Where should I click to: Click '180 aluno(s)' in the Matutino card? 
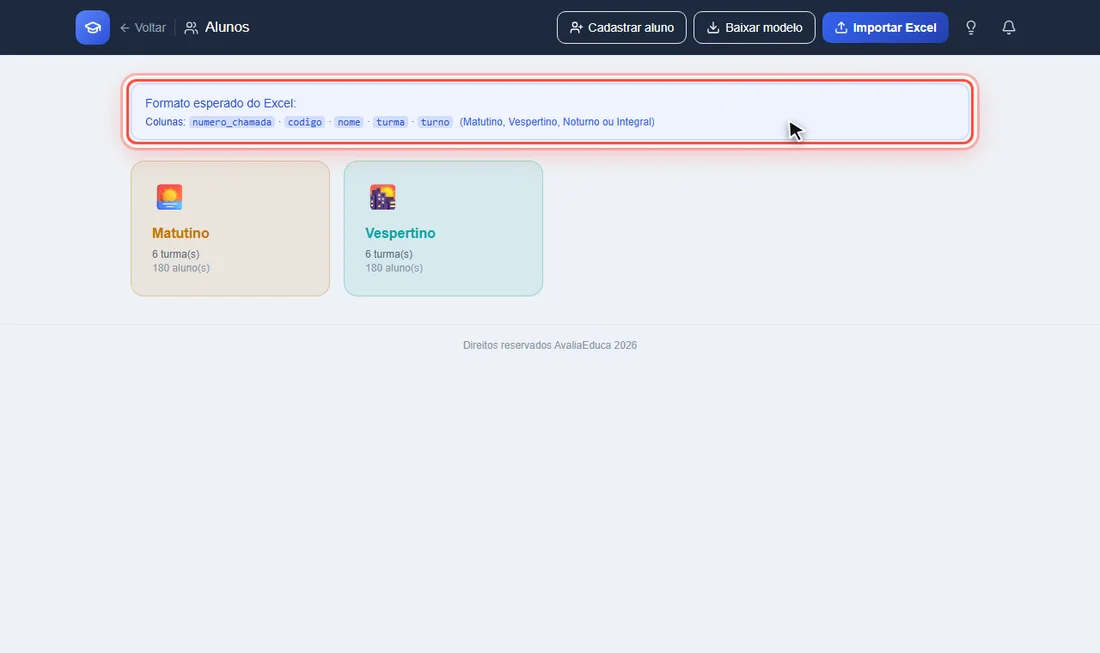181,268
